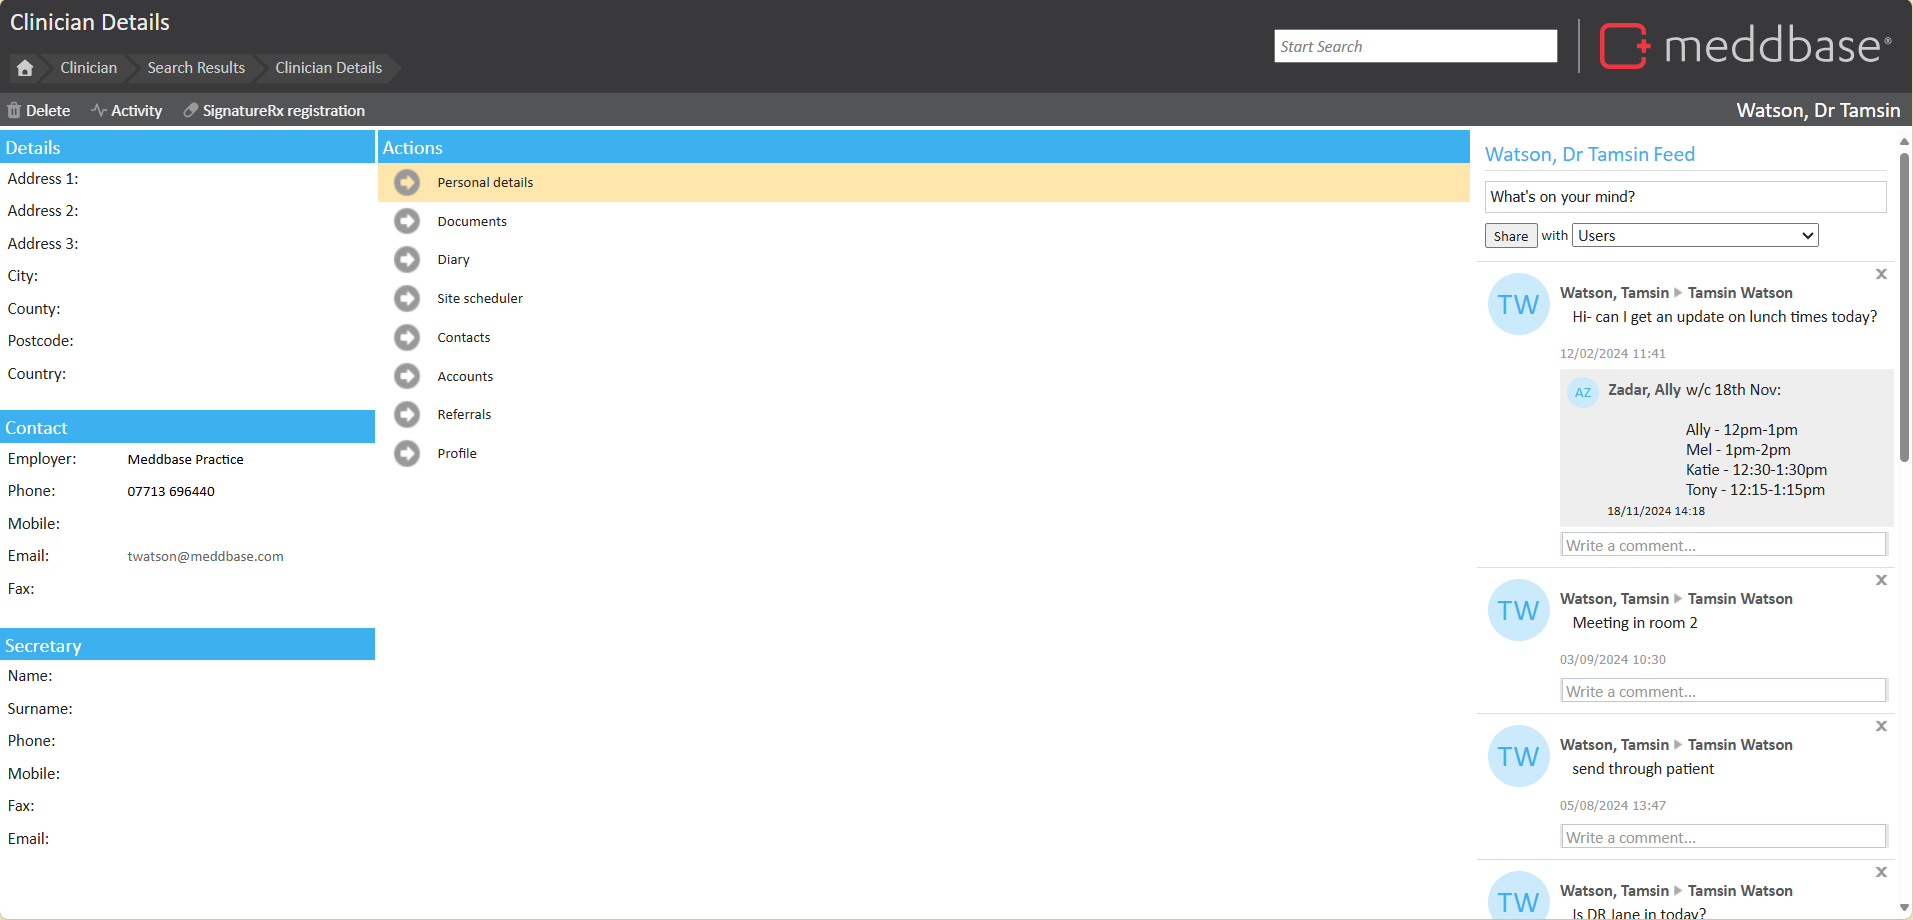Click arrow icon beside Site scheduler
This screenshot has height=920, width=1913.
point(407,298)
